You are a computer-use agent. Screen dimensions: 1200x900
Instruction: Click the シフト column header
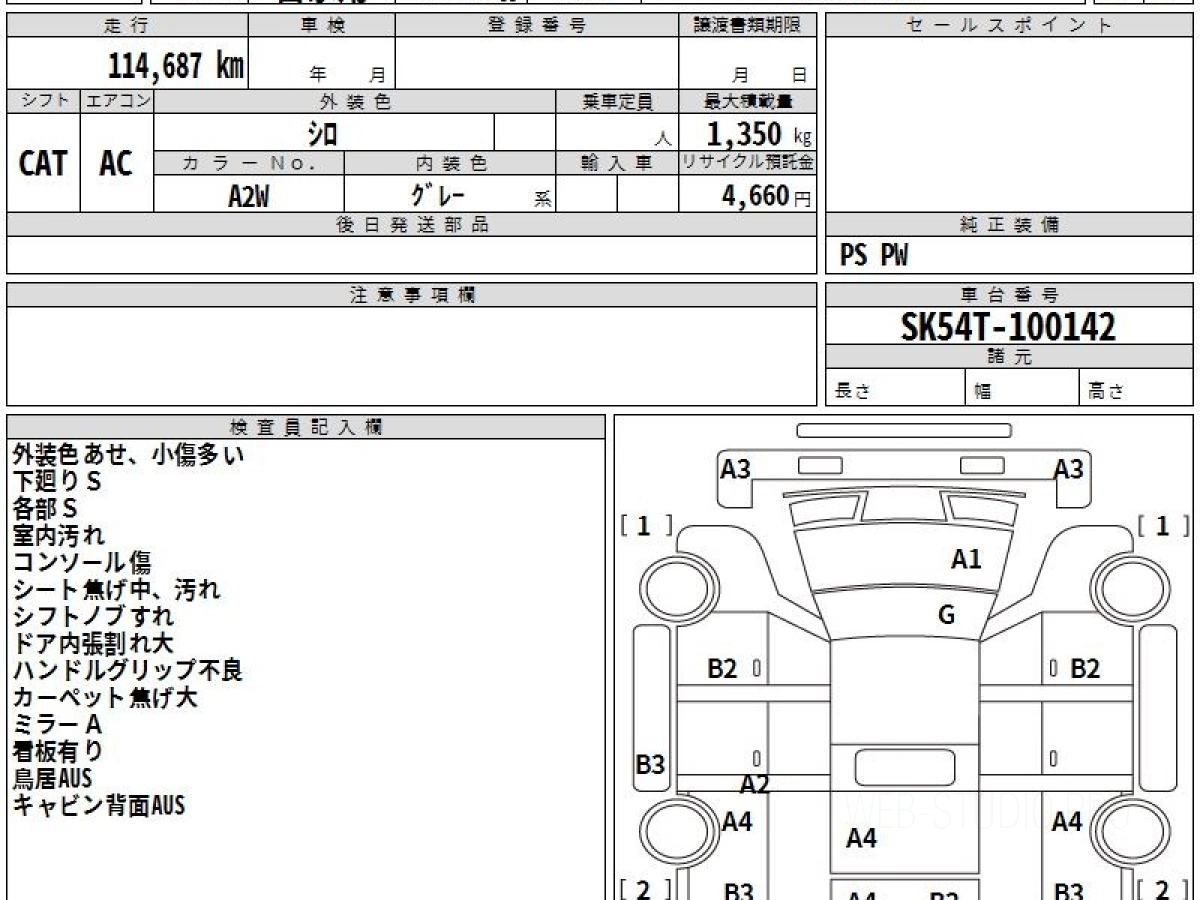[43, 101]
